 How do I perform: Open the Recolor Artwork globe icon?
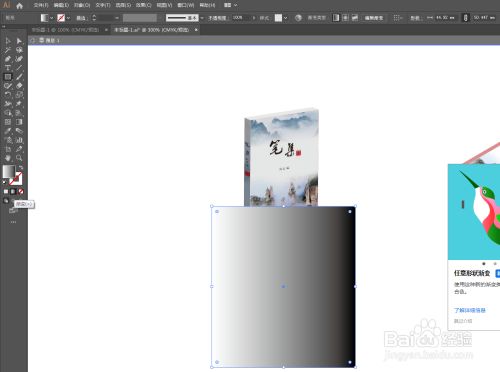pyautogui.click(x=298, y=18)
